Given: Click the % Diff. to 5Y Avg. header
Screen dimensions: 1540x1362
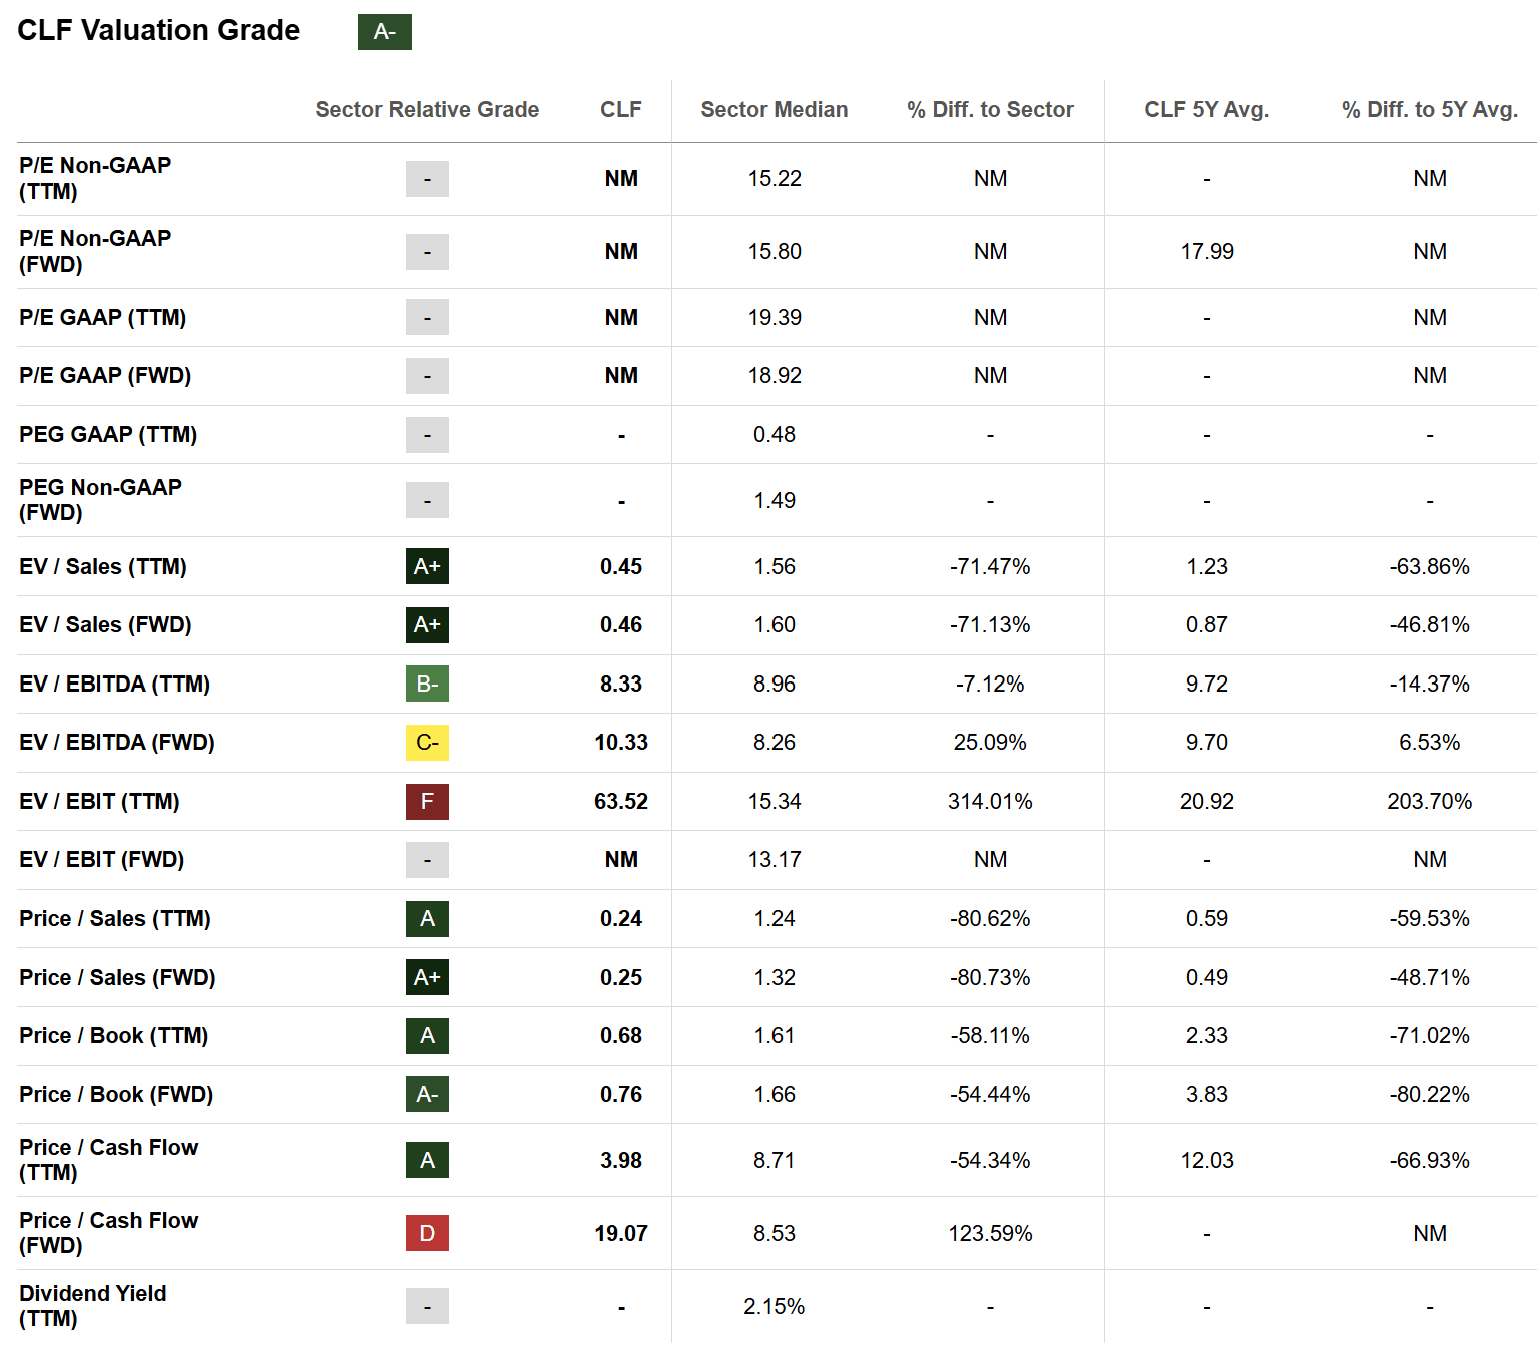Looking at the screenshot, I should pos(1429,110).
